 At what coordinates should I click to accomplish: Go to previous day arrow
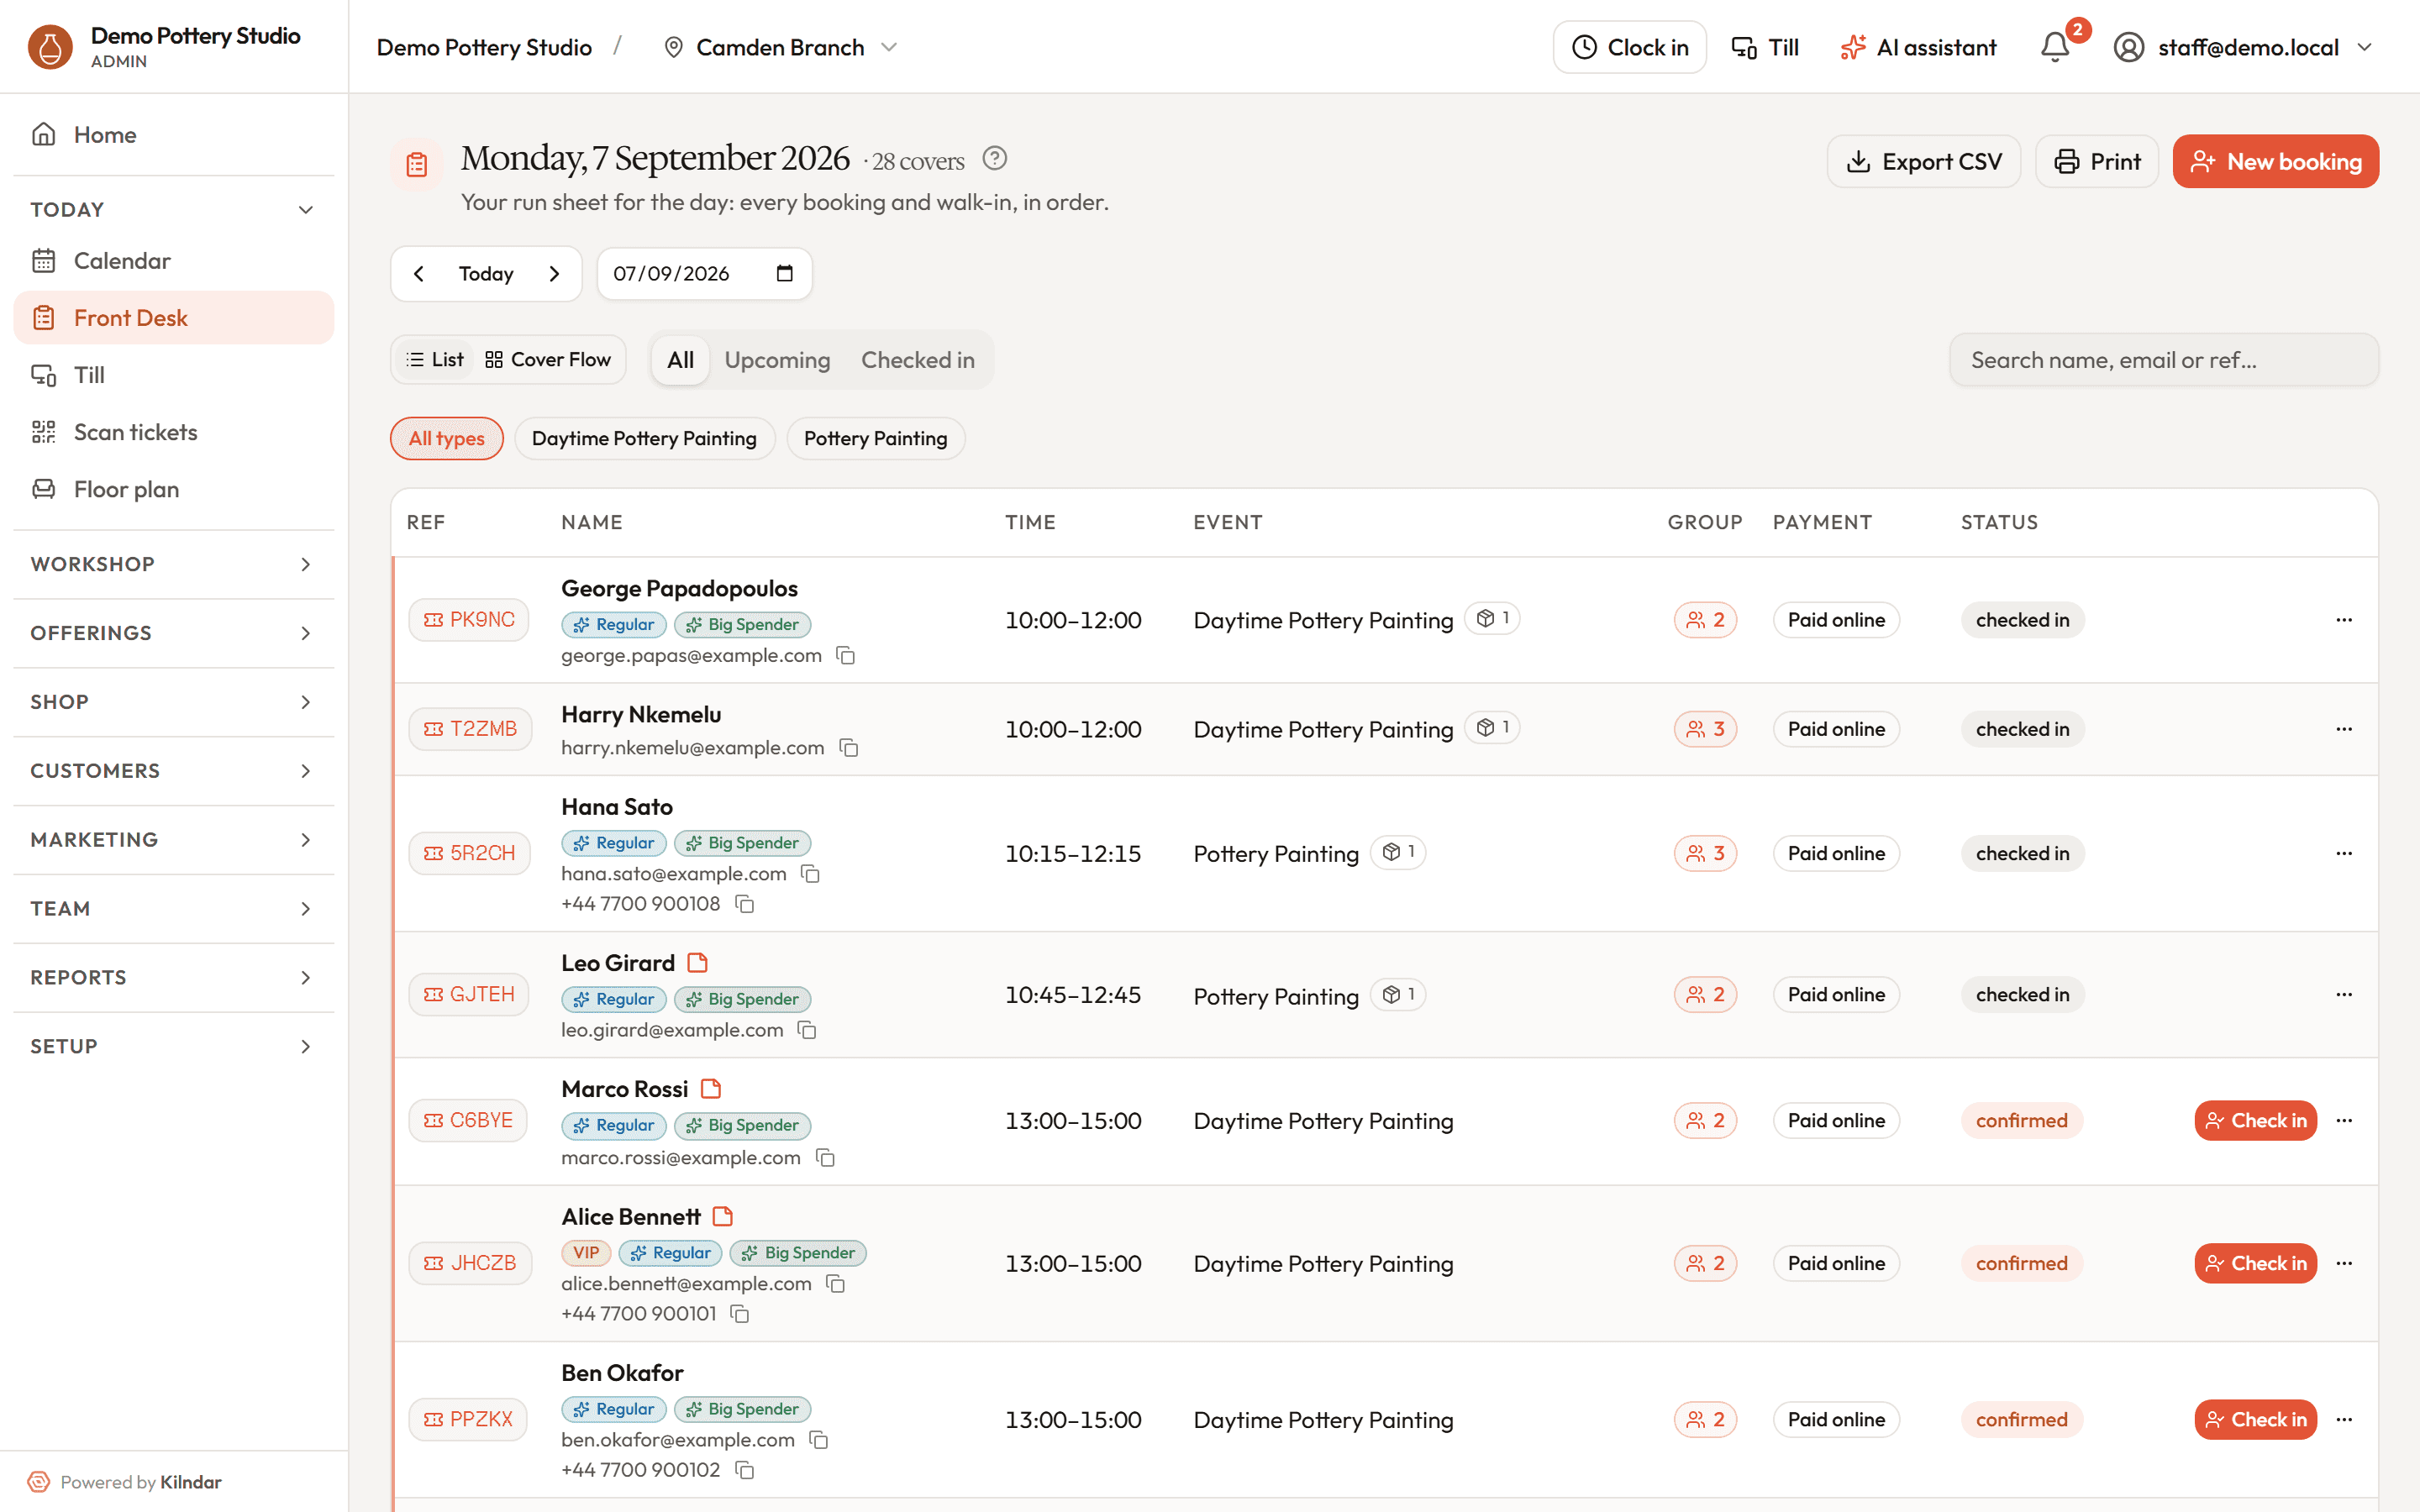[x=419, y=274]
